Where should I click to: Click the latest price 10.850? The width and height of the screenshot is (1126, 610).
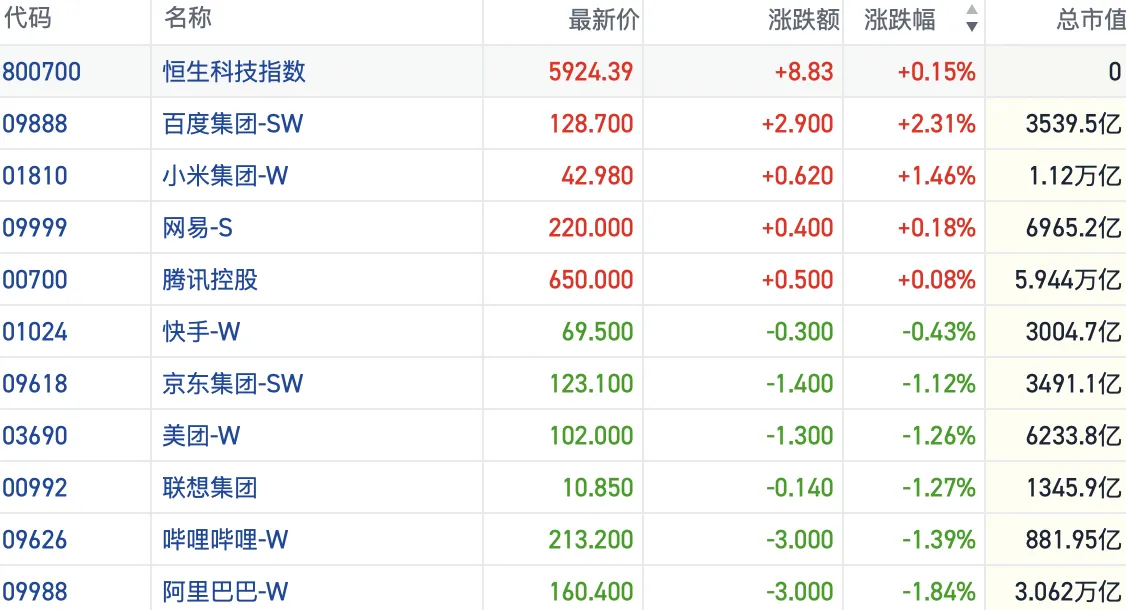coord(597,488)
